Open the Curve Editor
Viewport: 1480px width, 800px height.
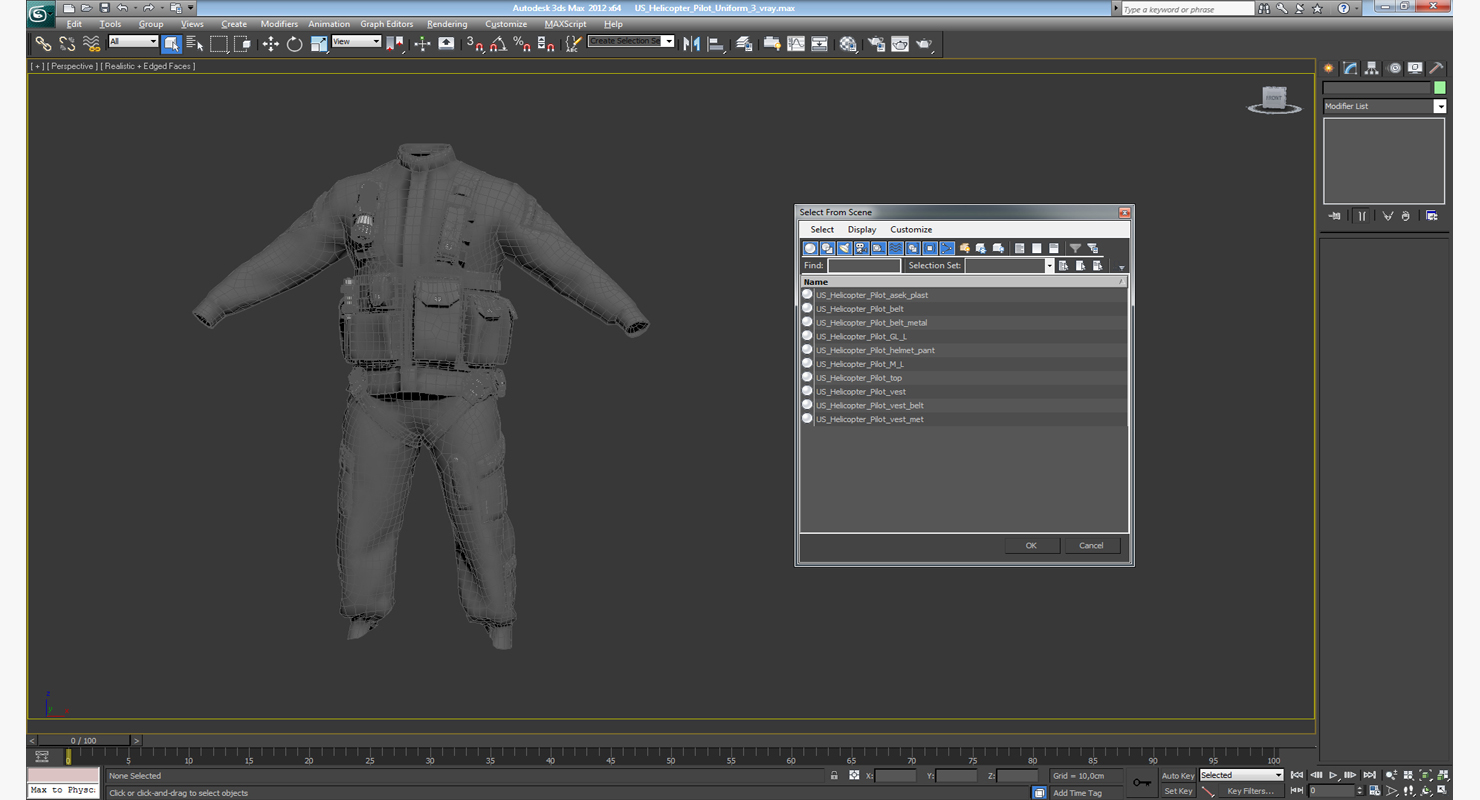[x=796, y=44]
